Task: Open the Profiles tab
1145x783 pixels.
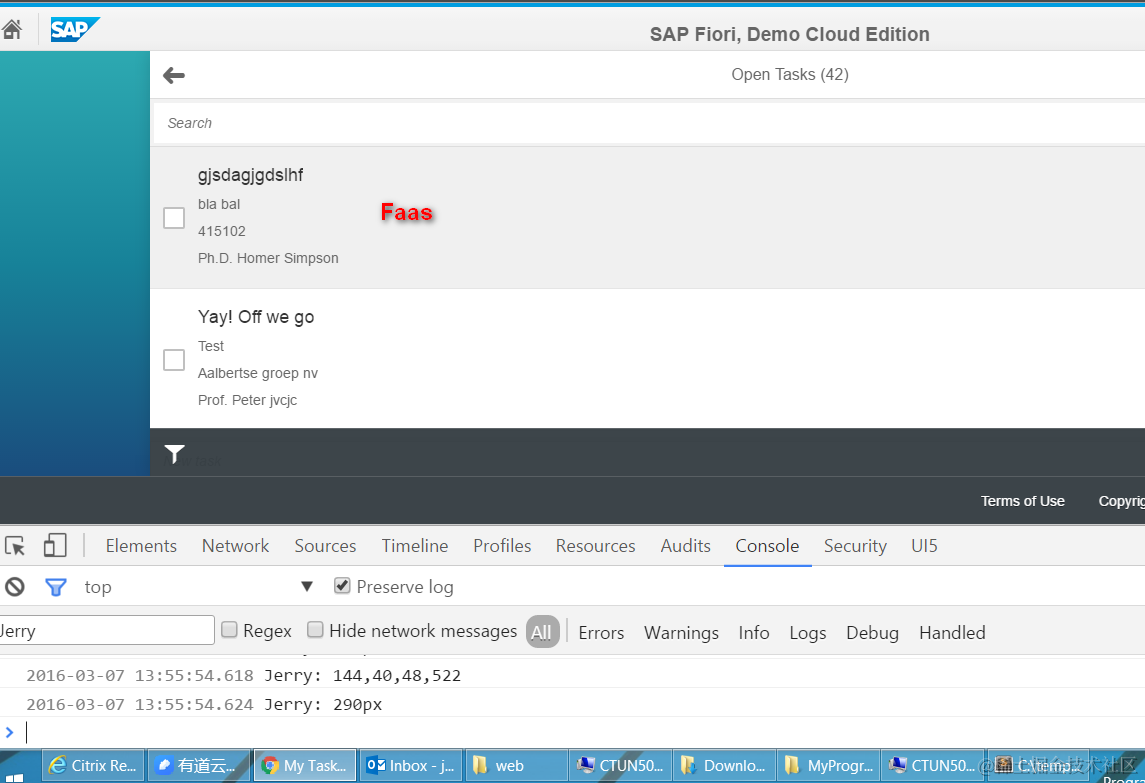Action: pyautogui.click(x=502, y=546)
